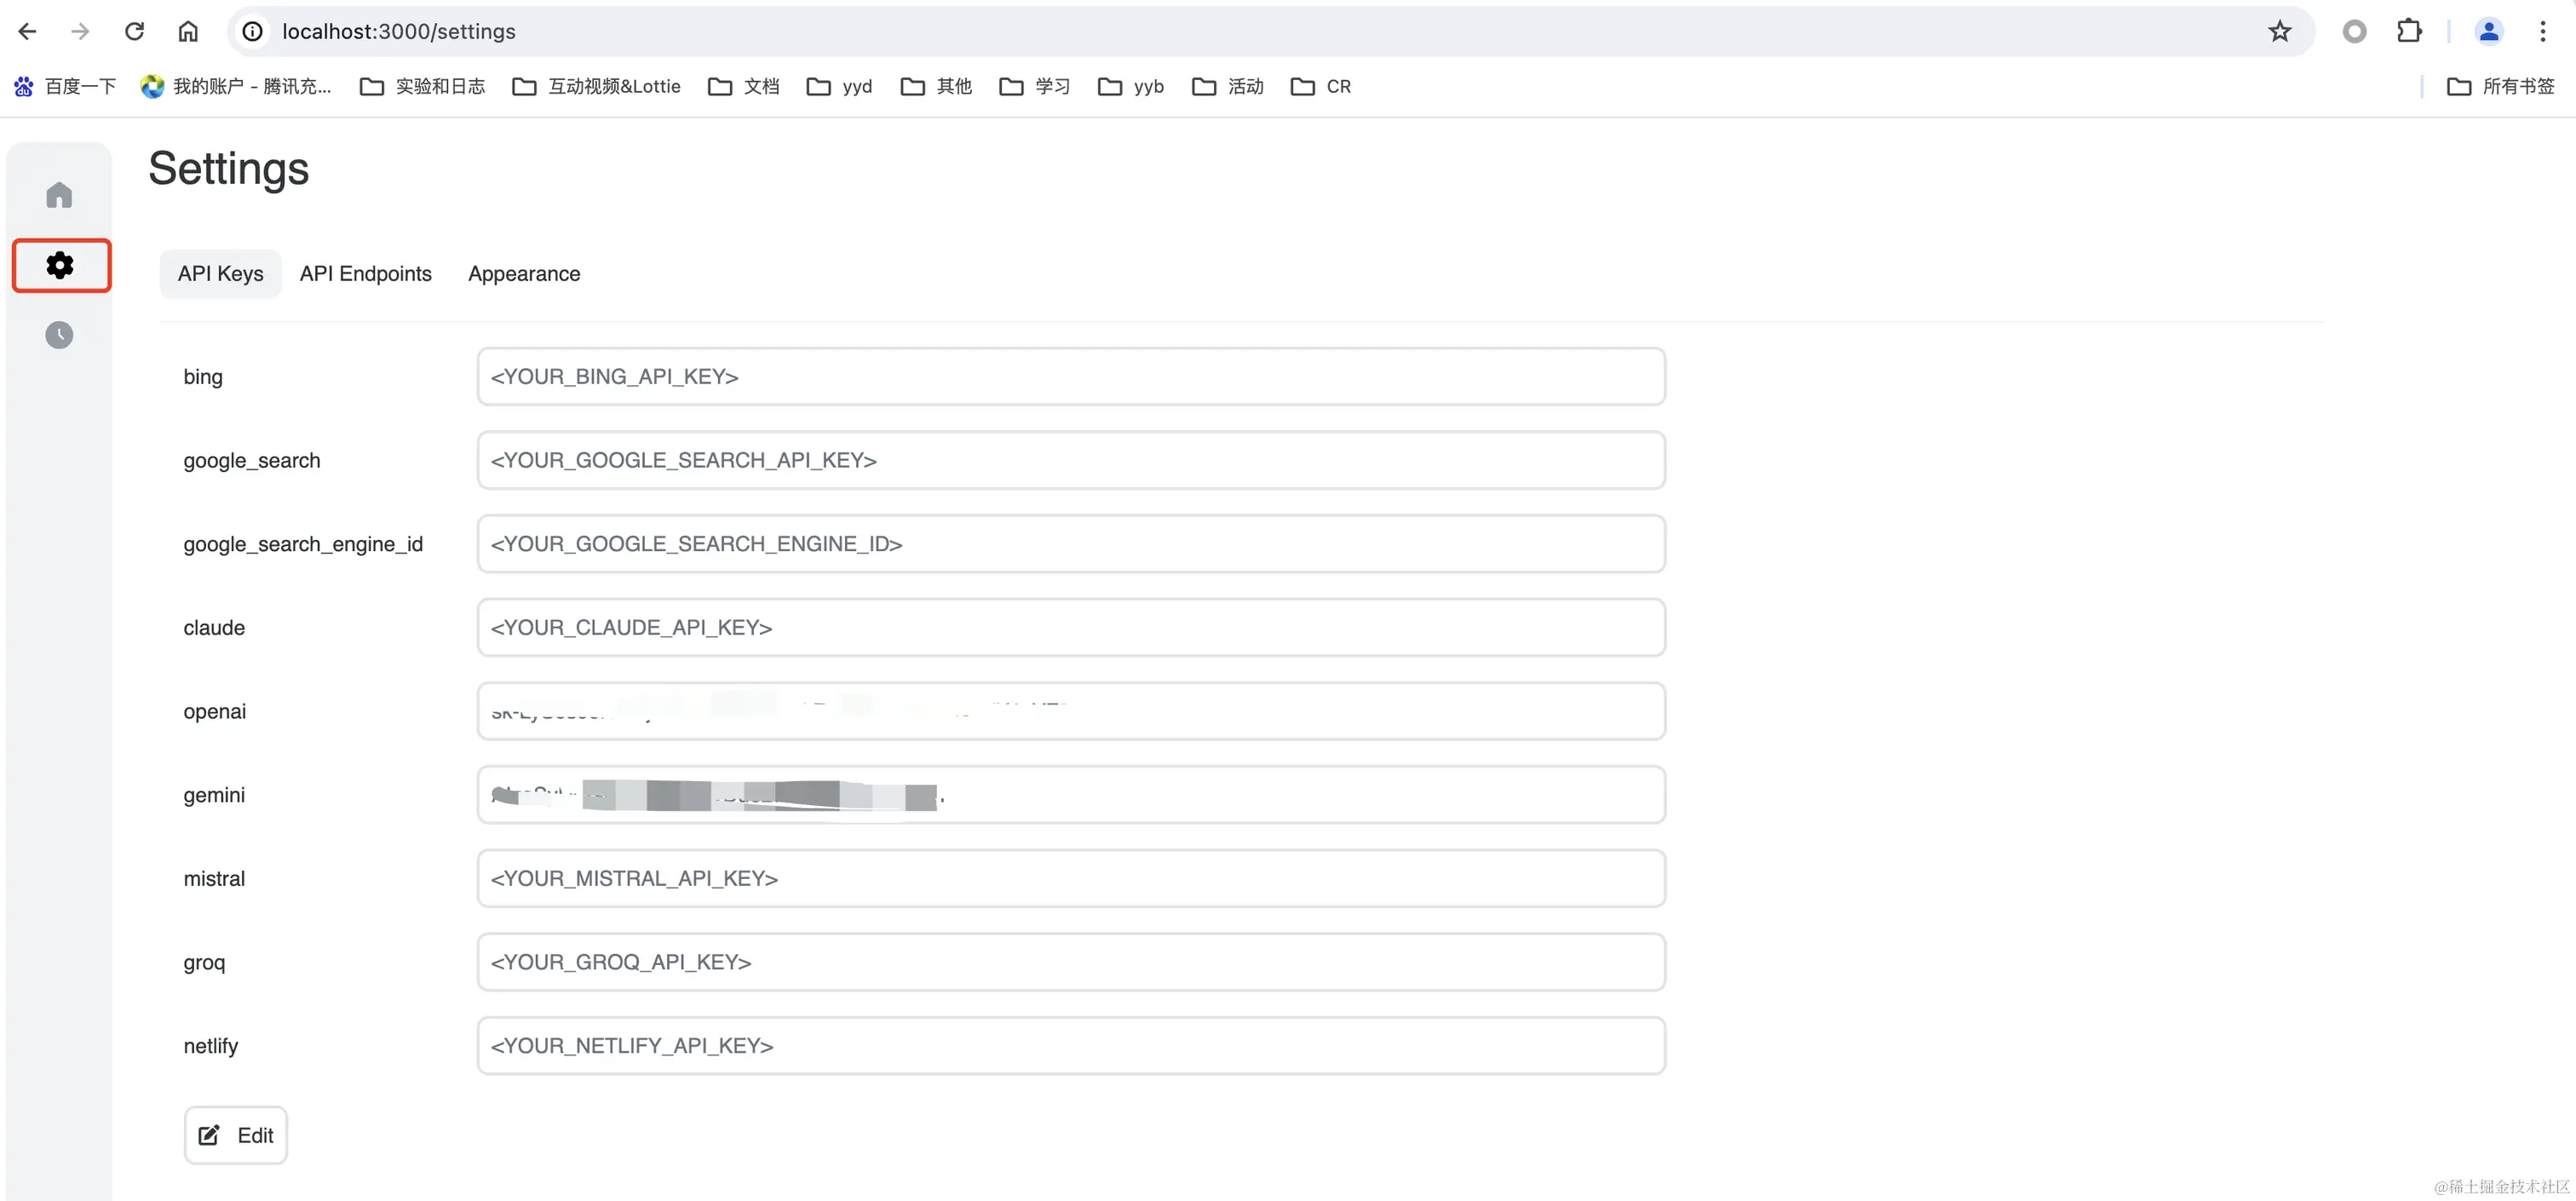Click the bing API key field
This screenshot has width=2576, height=1201.
click(x=1070, y=377)
